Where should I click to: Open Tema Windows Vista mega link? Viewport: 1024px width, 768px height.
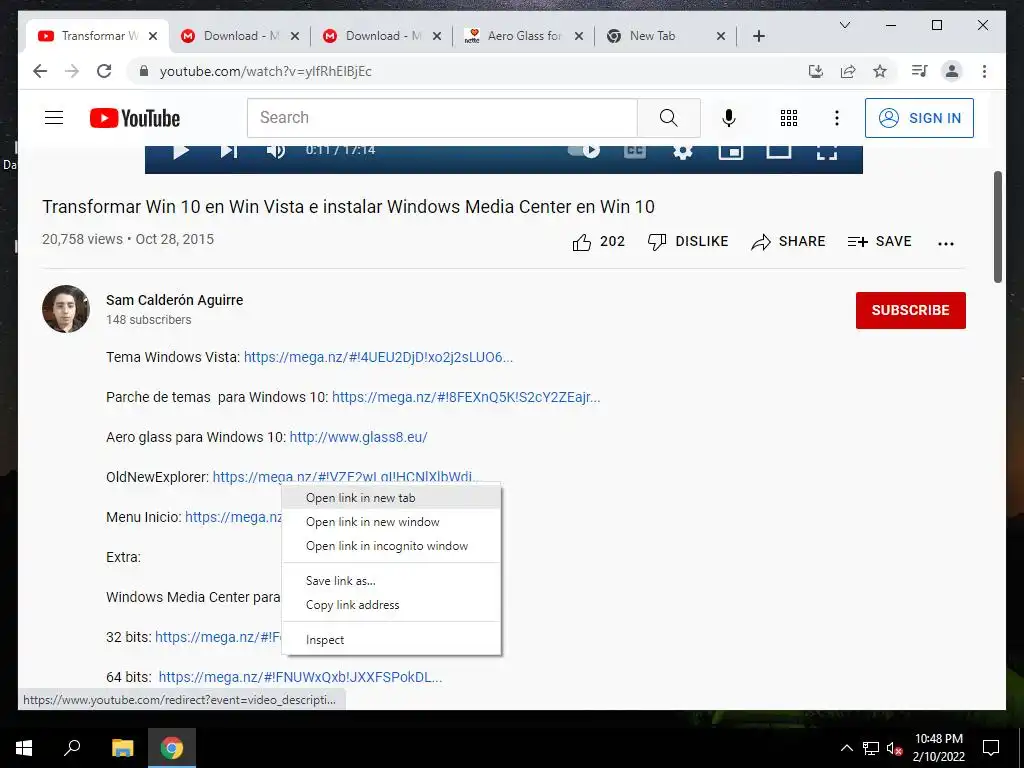378,357
